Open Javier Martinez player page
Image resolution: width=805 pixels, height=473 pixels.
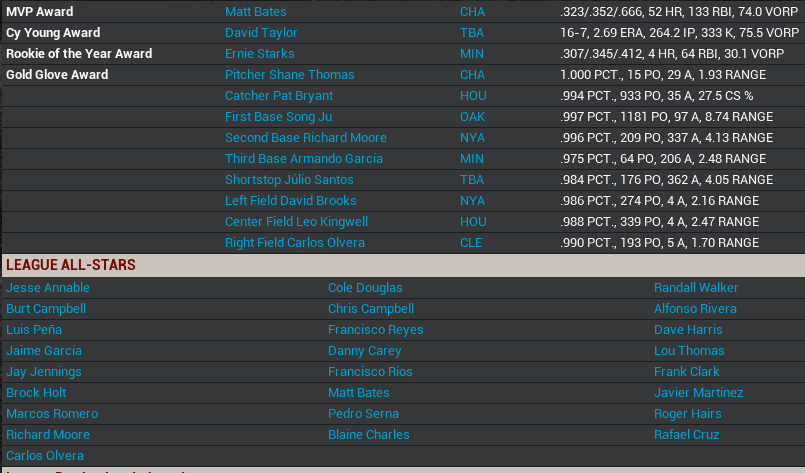click(698, 393)
